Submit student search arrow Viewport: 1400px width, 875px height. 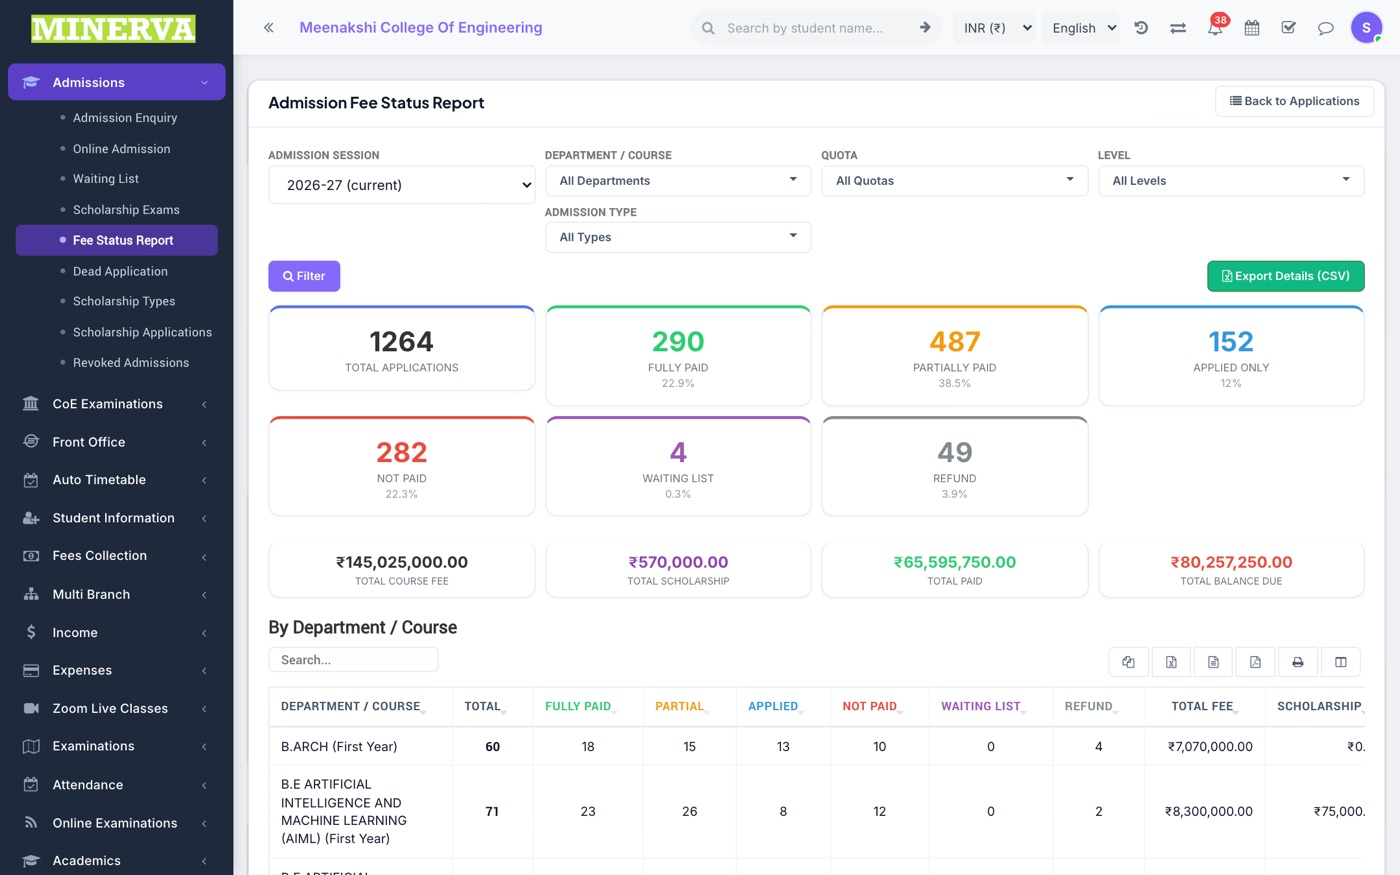(x=925, y=28)
